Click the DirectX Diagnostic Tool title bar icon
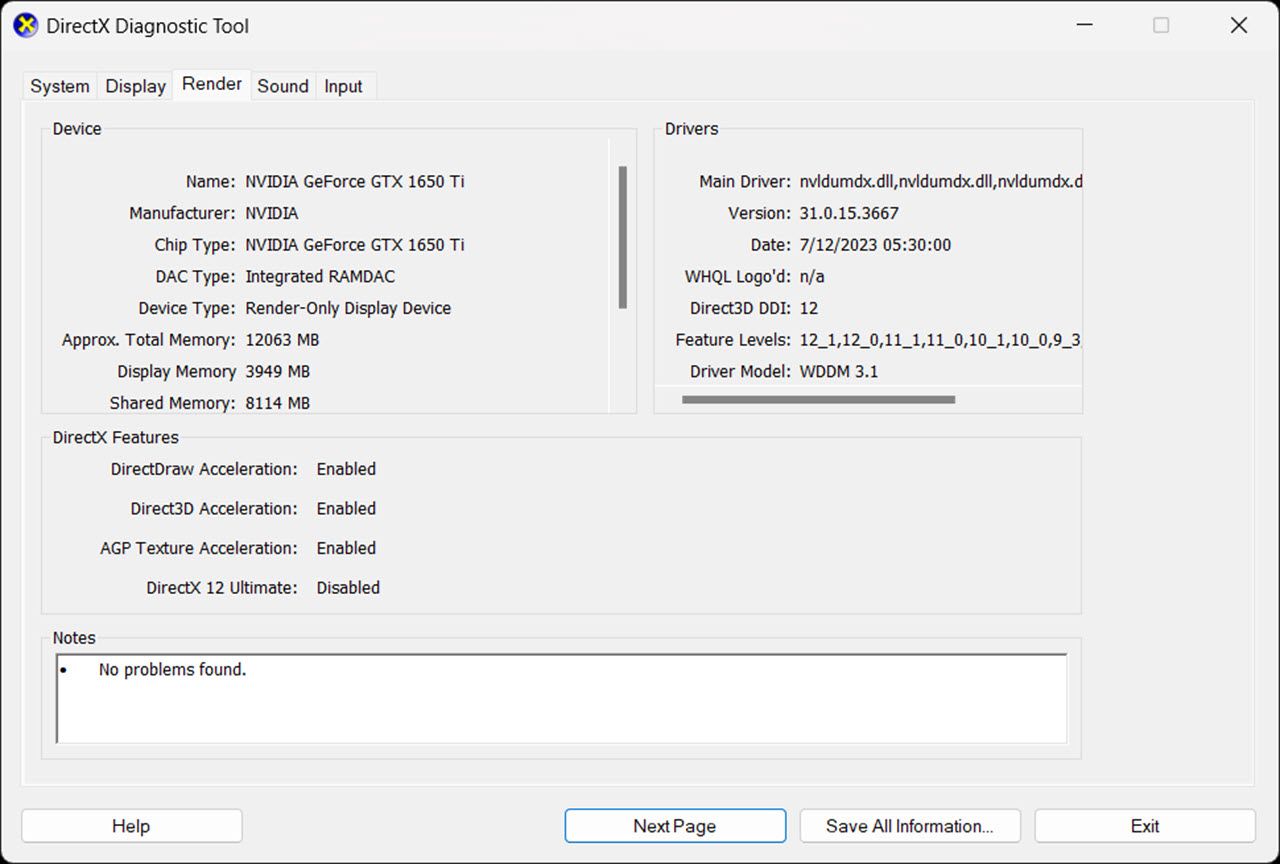This screenshot has width=1280, height=864. [25, 25]
